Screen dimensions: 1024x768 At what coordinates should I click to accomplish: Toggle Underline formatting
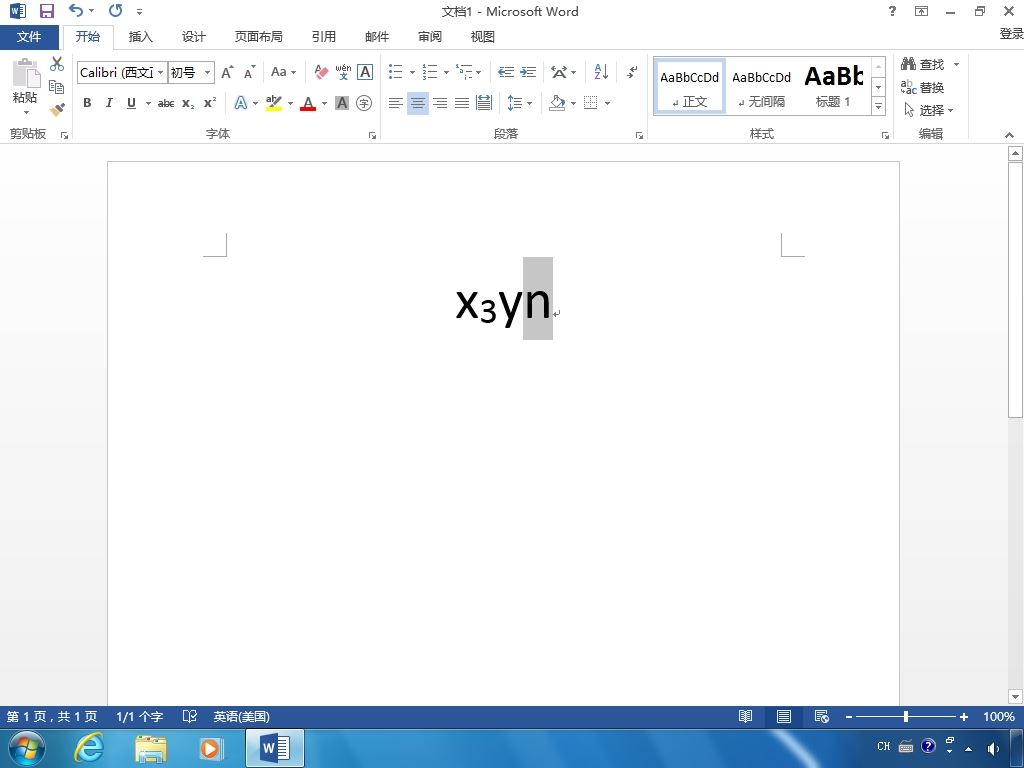click(x=131, y=103)
